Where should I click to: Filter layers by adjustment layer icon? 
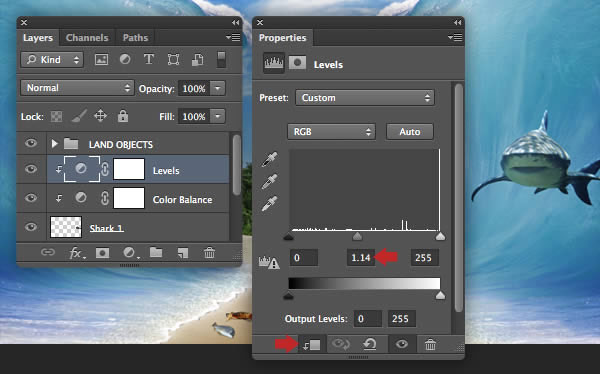125,59
